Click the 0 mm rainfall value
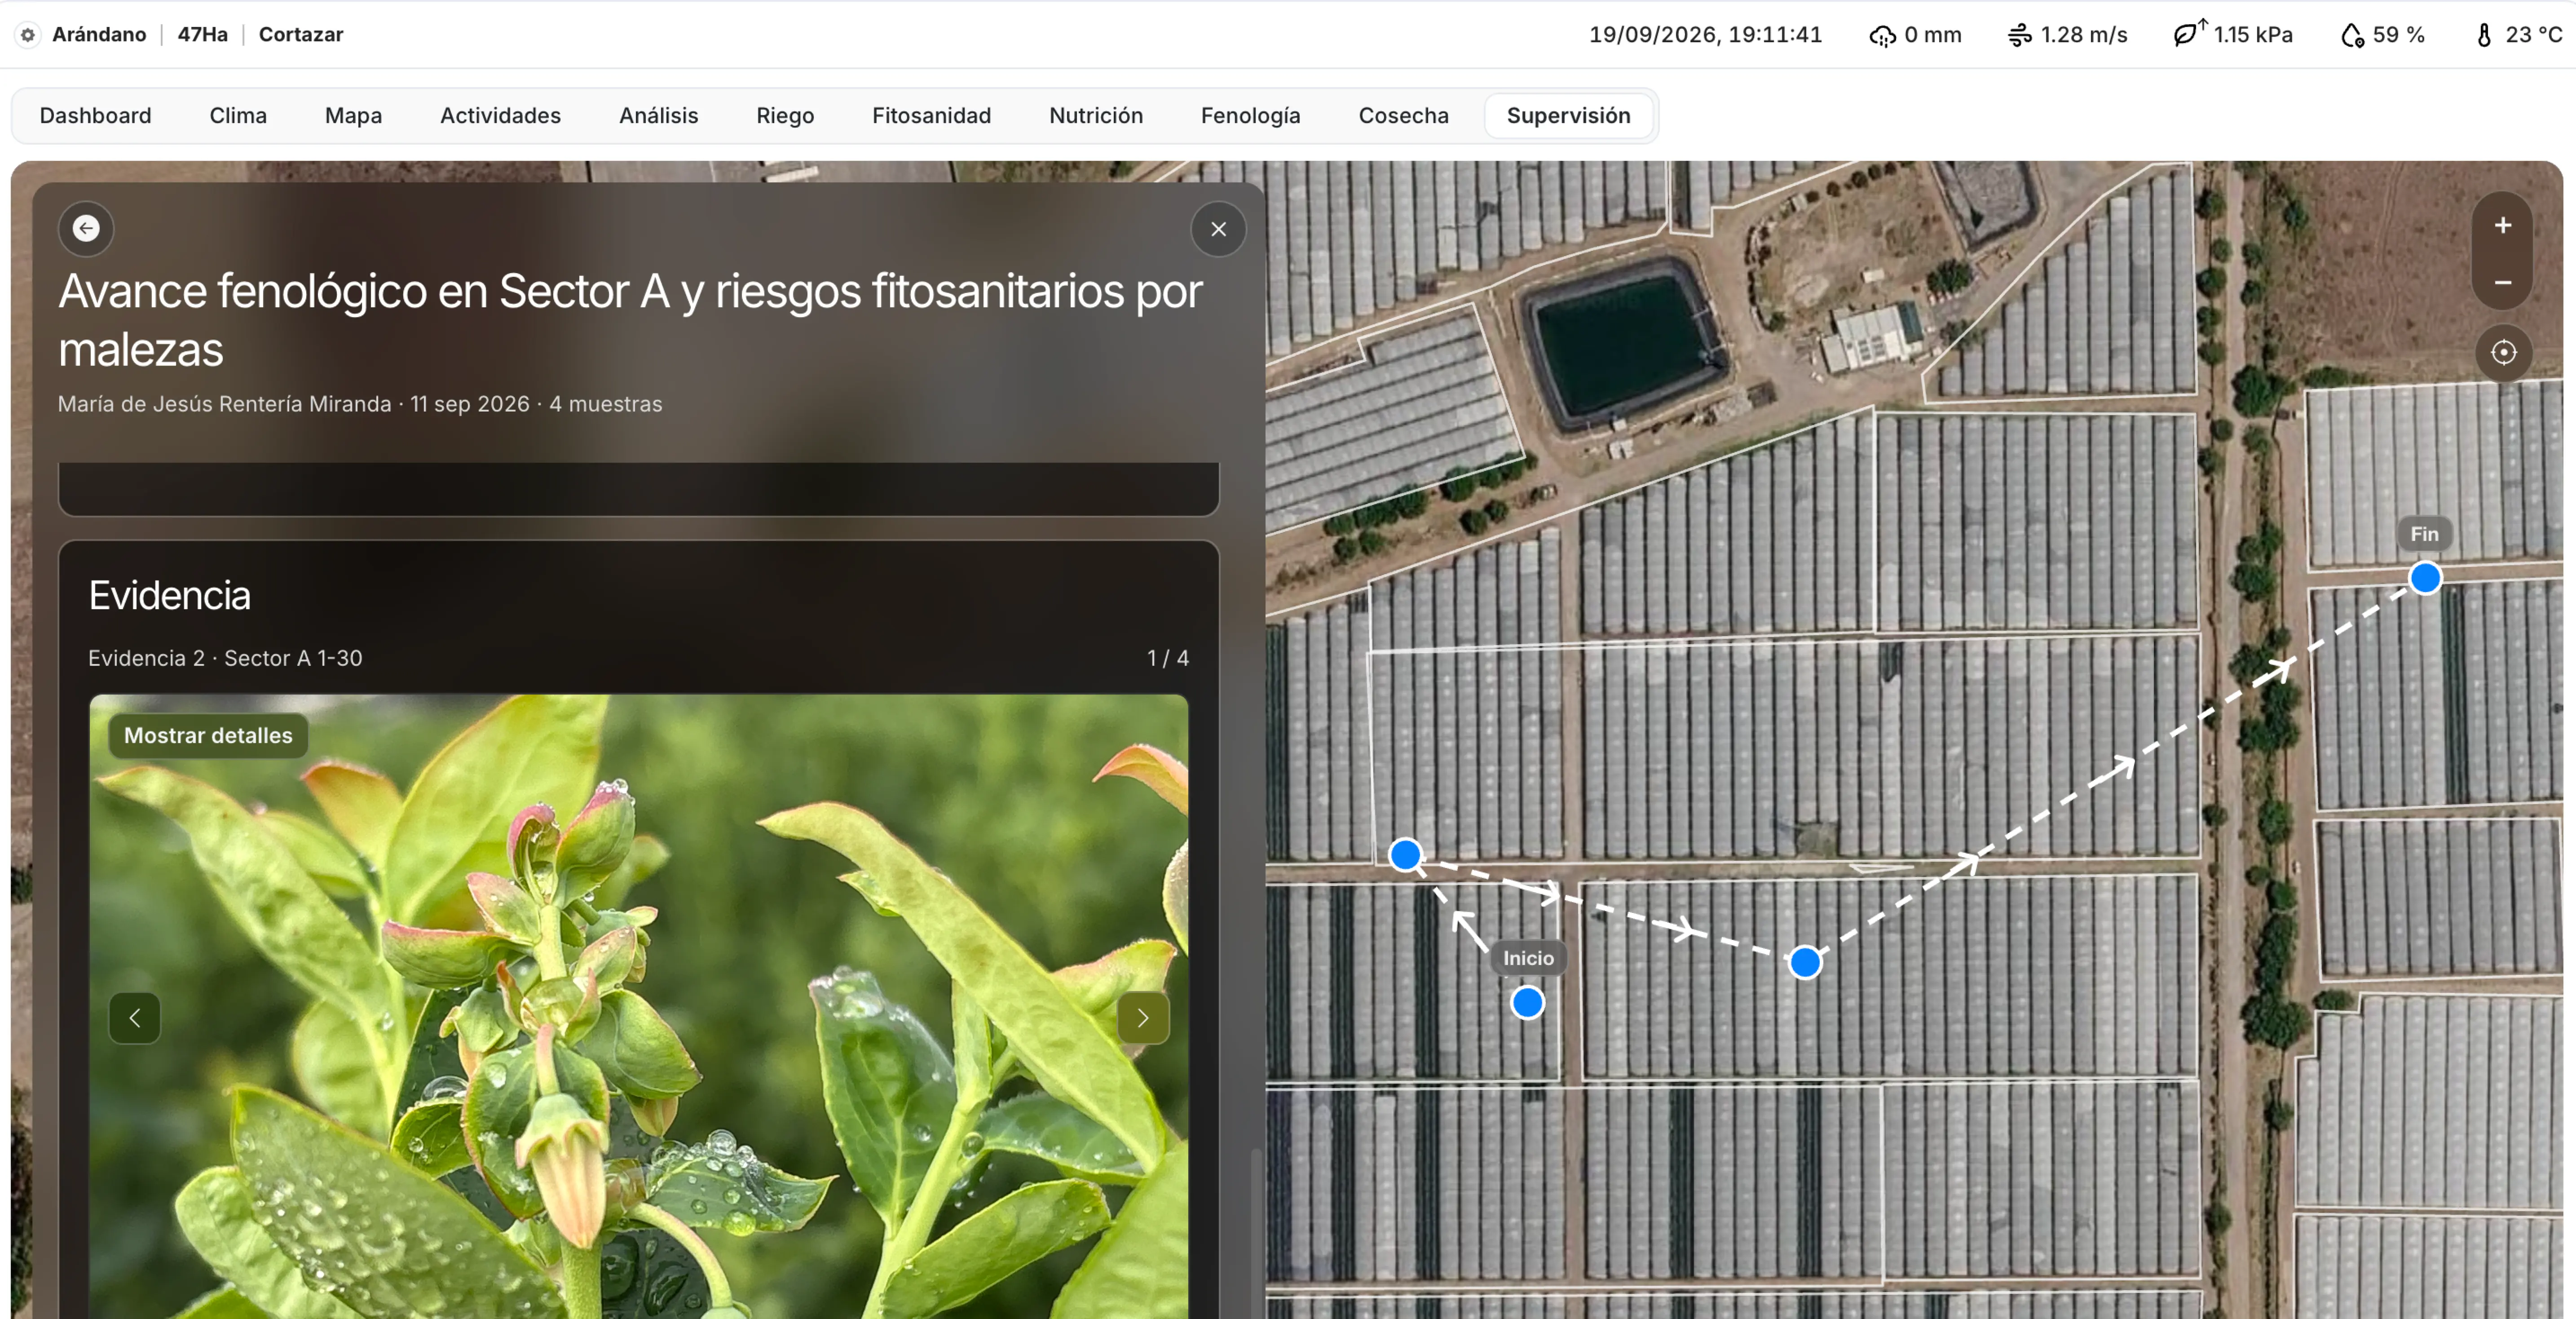The image size is (2576, 1319). point(1932,35)
